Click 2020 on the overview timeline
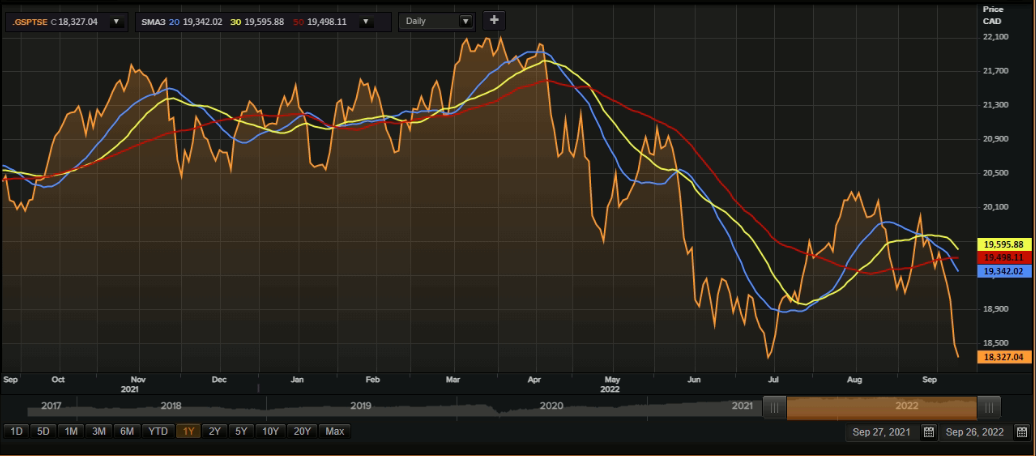 552,406
